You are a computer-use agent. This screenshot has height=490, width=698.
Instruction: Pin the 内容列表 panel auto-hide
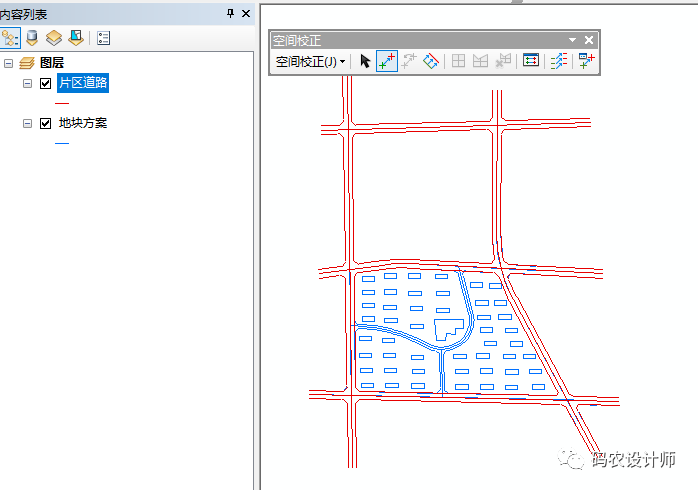coord(231,13)
